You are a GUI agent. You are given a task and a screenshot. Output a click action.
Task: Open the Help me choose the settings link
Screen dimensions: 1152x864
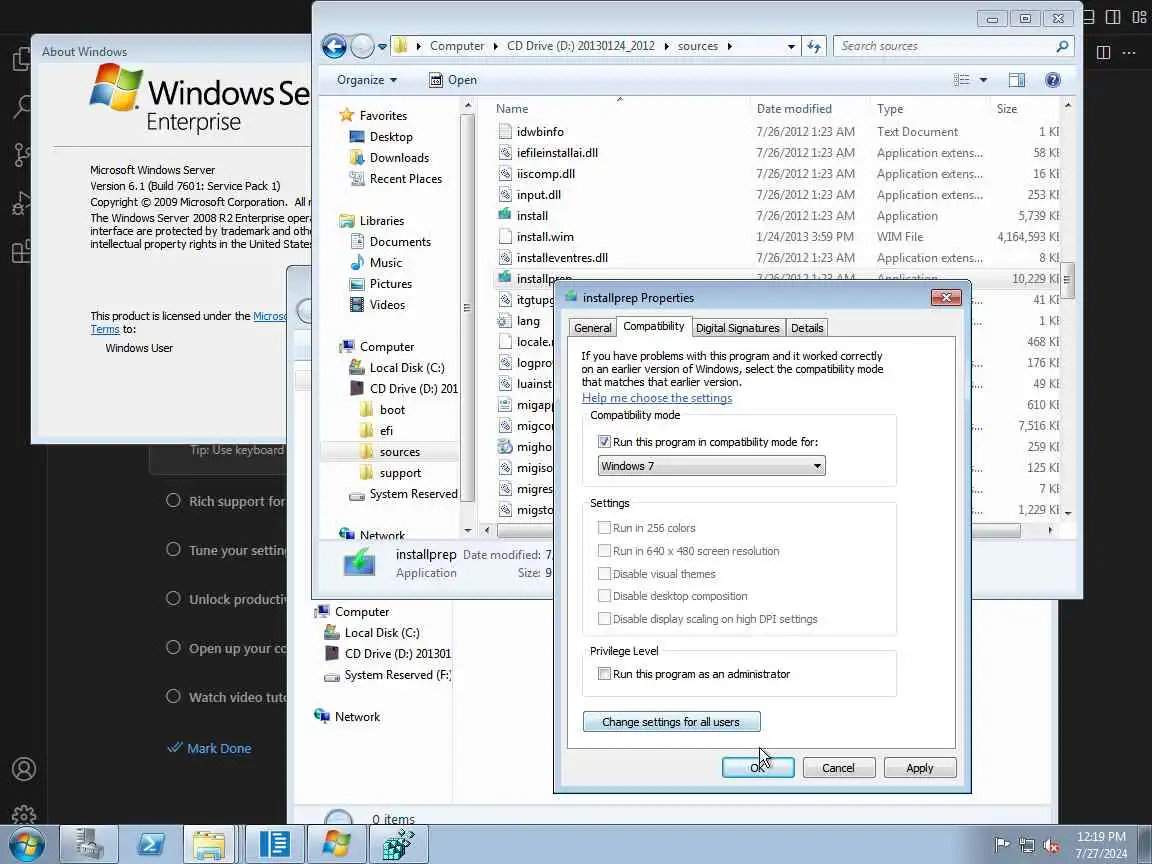coord(657,397)
